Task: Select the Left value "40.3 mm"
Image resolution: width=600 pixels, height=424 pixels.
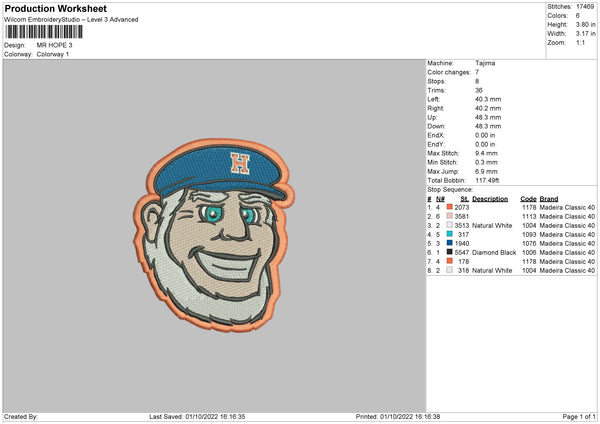Action: pos(488,99)
